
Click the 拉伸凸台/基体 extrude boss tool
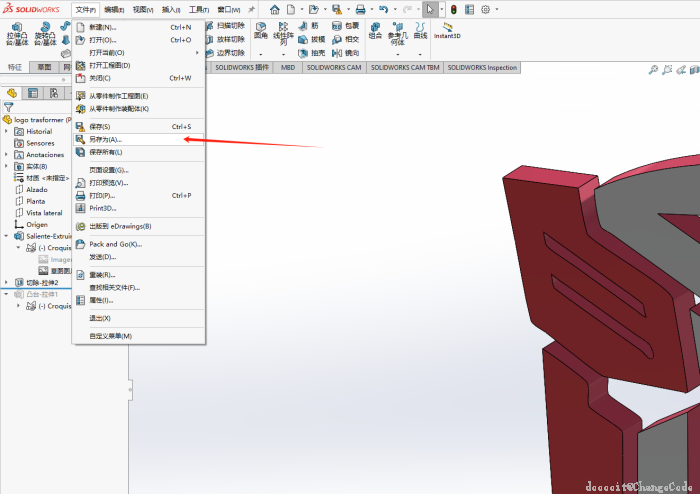16,32
